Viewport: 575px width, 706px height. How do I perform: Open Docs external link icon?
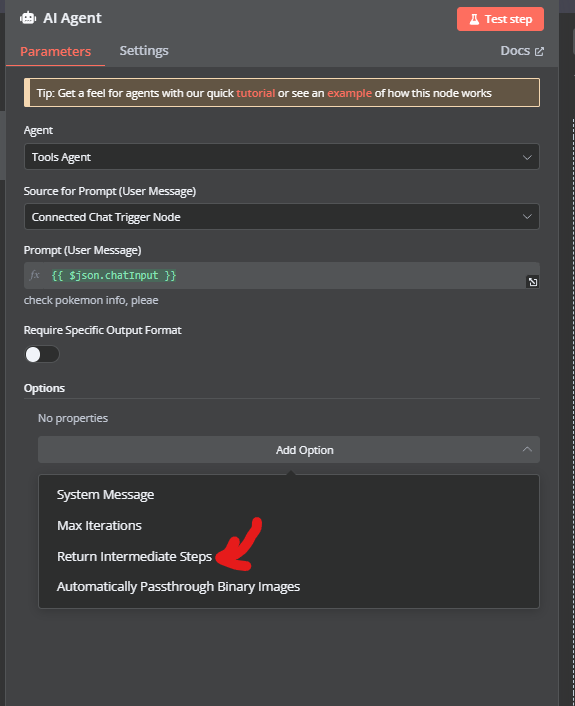[539, 51]
